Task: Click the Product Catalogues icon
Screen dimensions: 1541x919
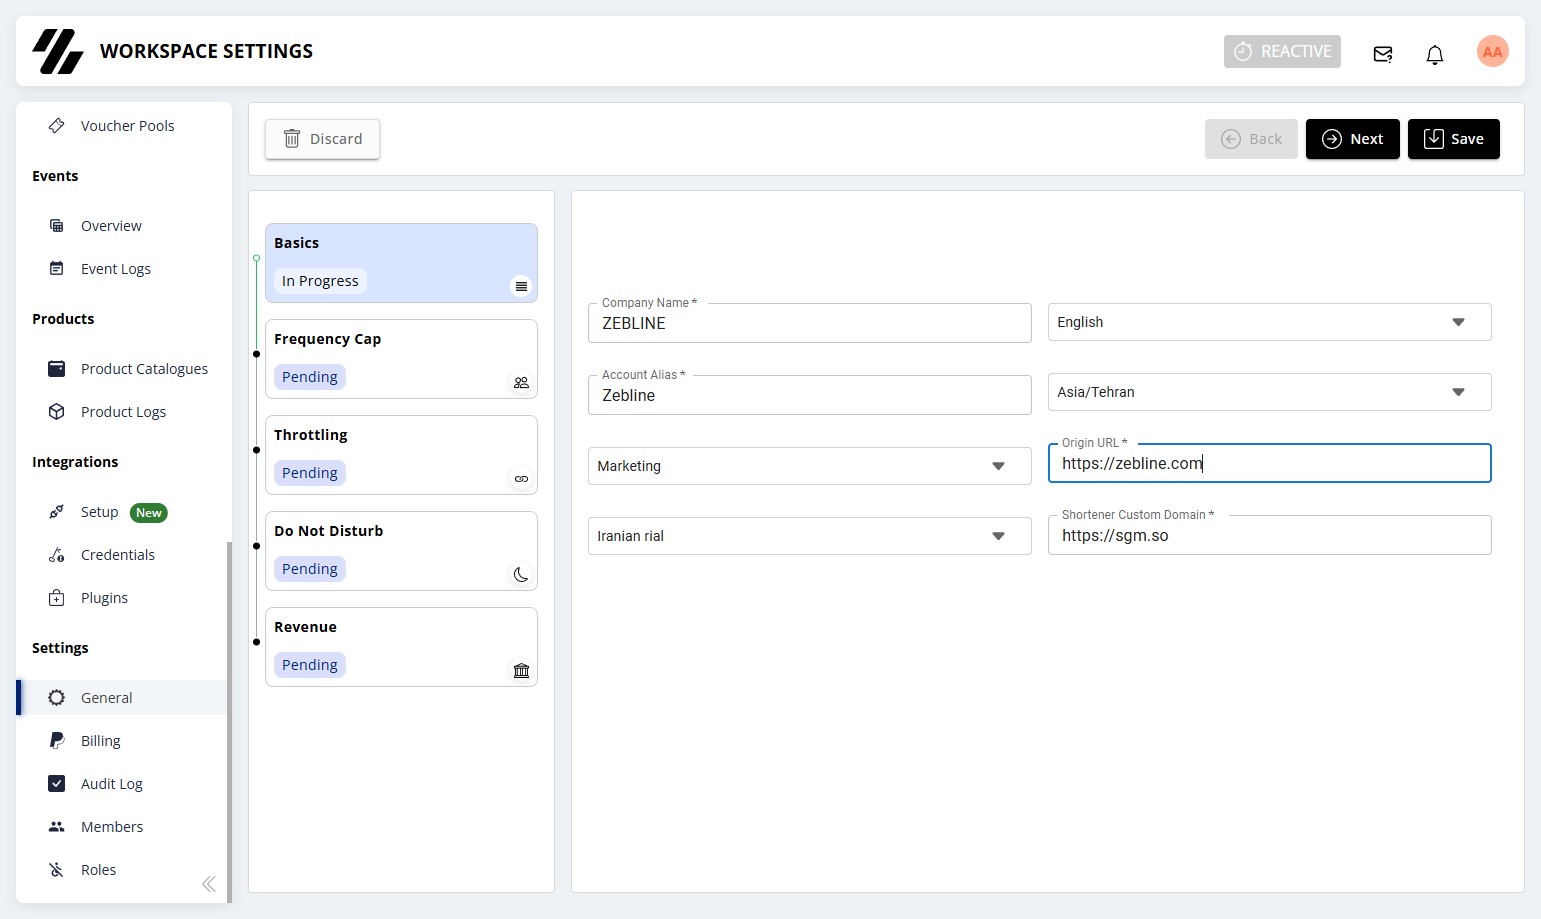Action: pyautogui.click(x=57, y=369)
